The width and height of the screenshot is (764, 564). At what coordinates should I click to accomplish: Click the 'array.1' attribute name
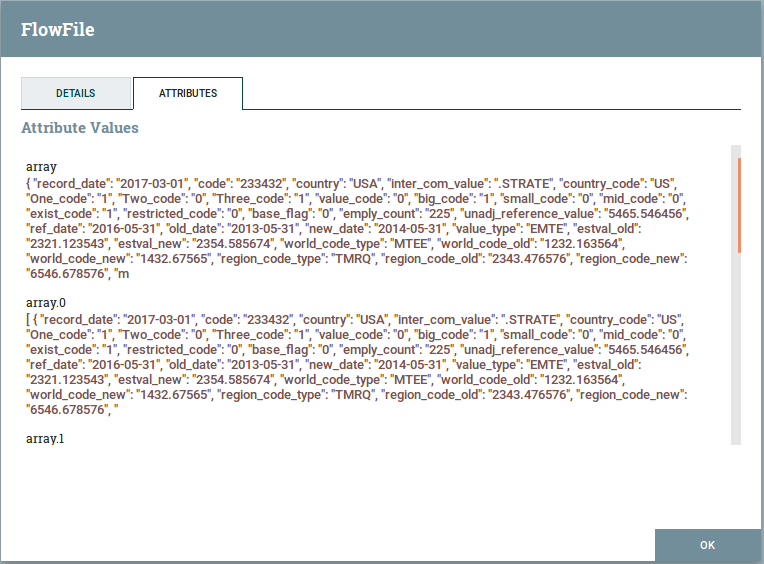pos(45,438)
